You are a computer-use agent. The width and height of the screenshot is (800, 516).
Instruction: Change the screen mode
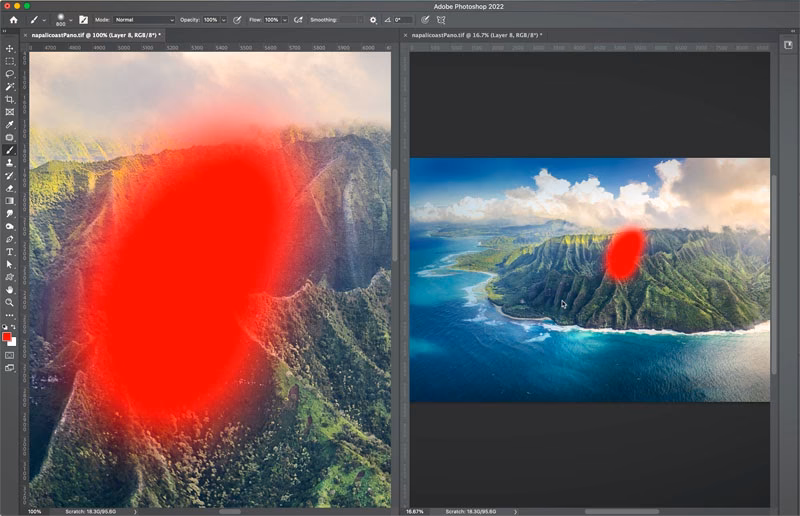point(9,367)
